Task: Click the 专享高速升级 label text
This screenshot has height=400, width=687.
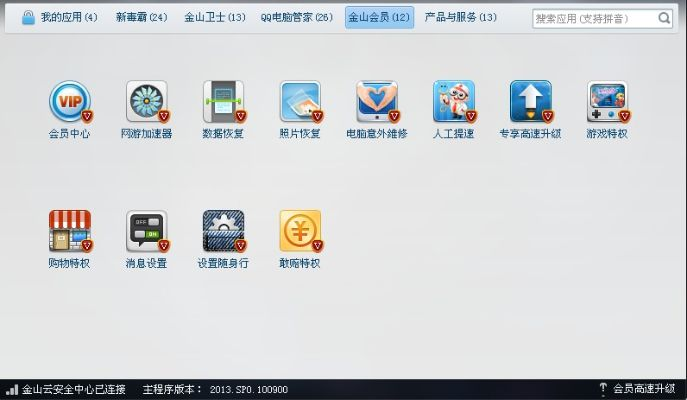Action: click(530, 134)
